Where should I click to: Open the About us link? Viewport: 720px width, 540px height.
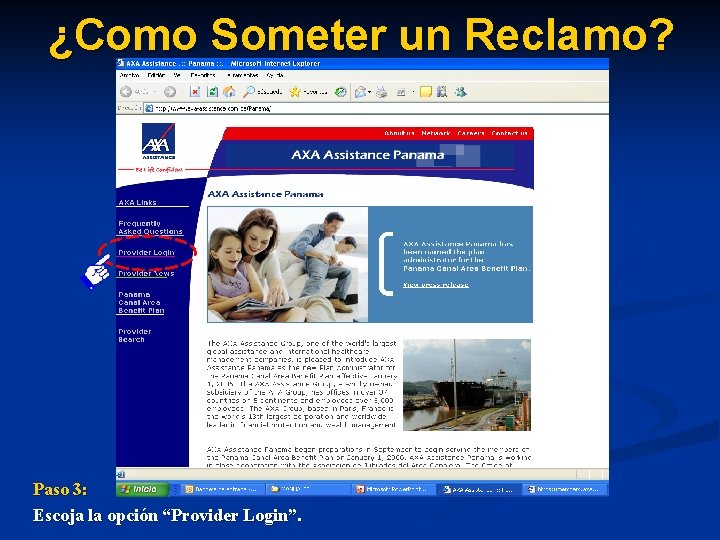[399, 133]
